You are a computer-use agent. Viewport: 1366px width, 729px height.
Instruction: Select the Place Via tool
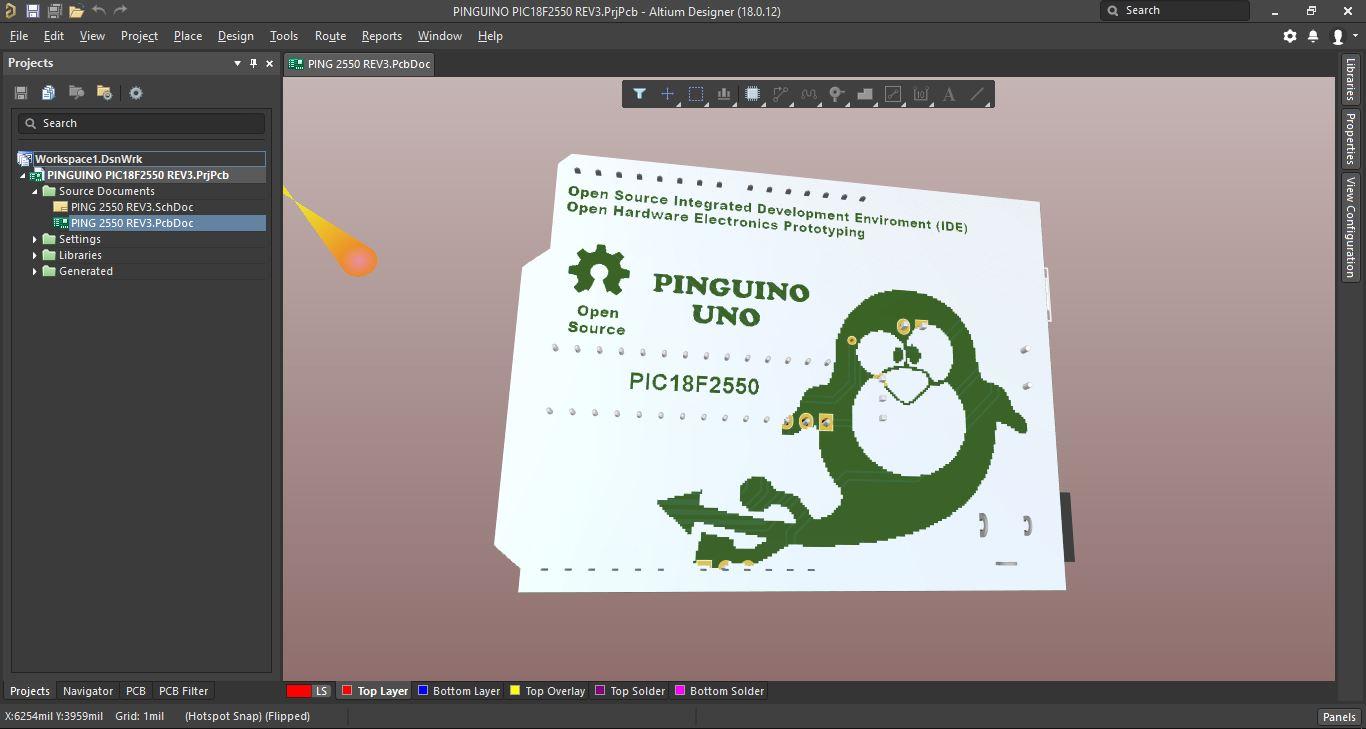837,94
